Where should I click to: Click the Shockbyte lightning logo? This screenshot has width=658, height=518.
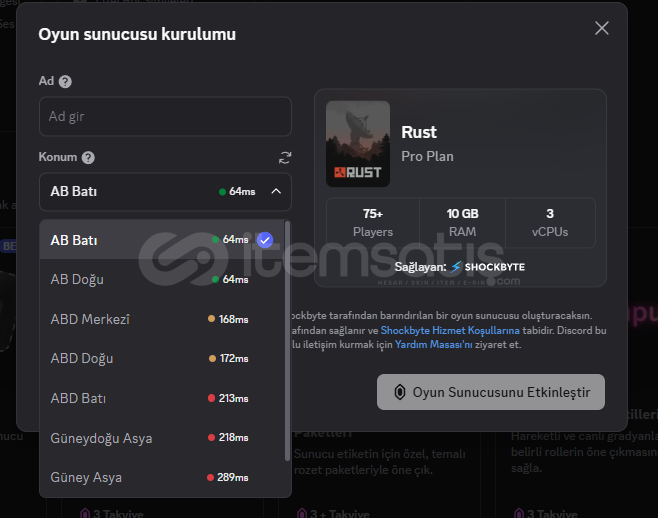[456, 267]
